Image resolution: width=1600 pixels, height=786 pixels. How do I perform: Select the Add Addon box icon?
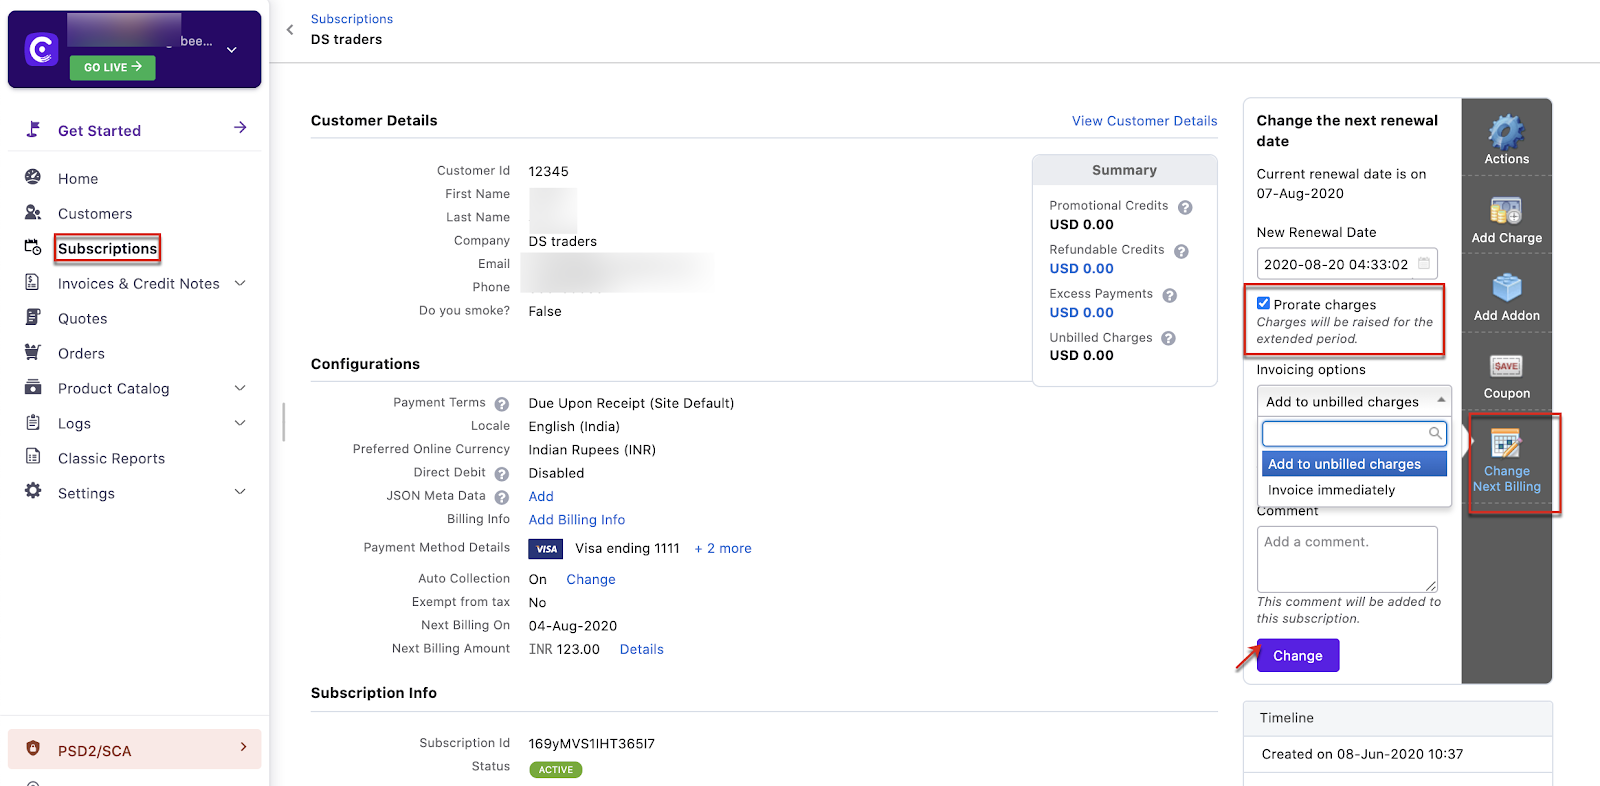pos(1506,288)
